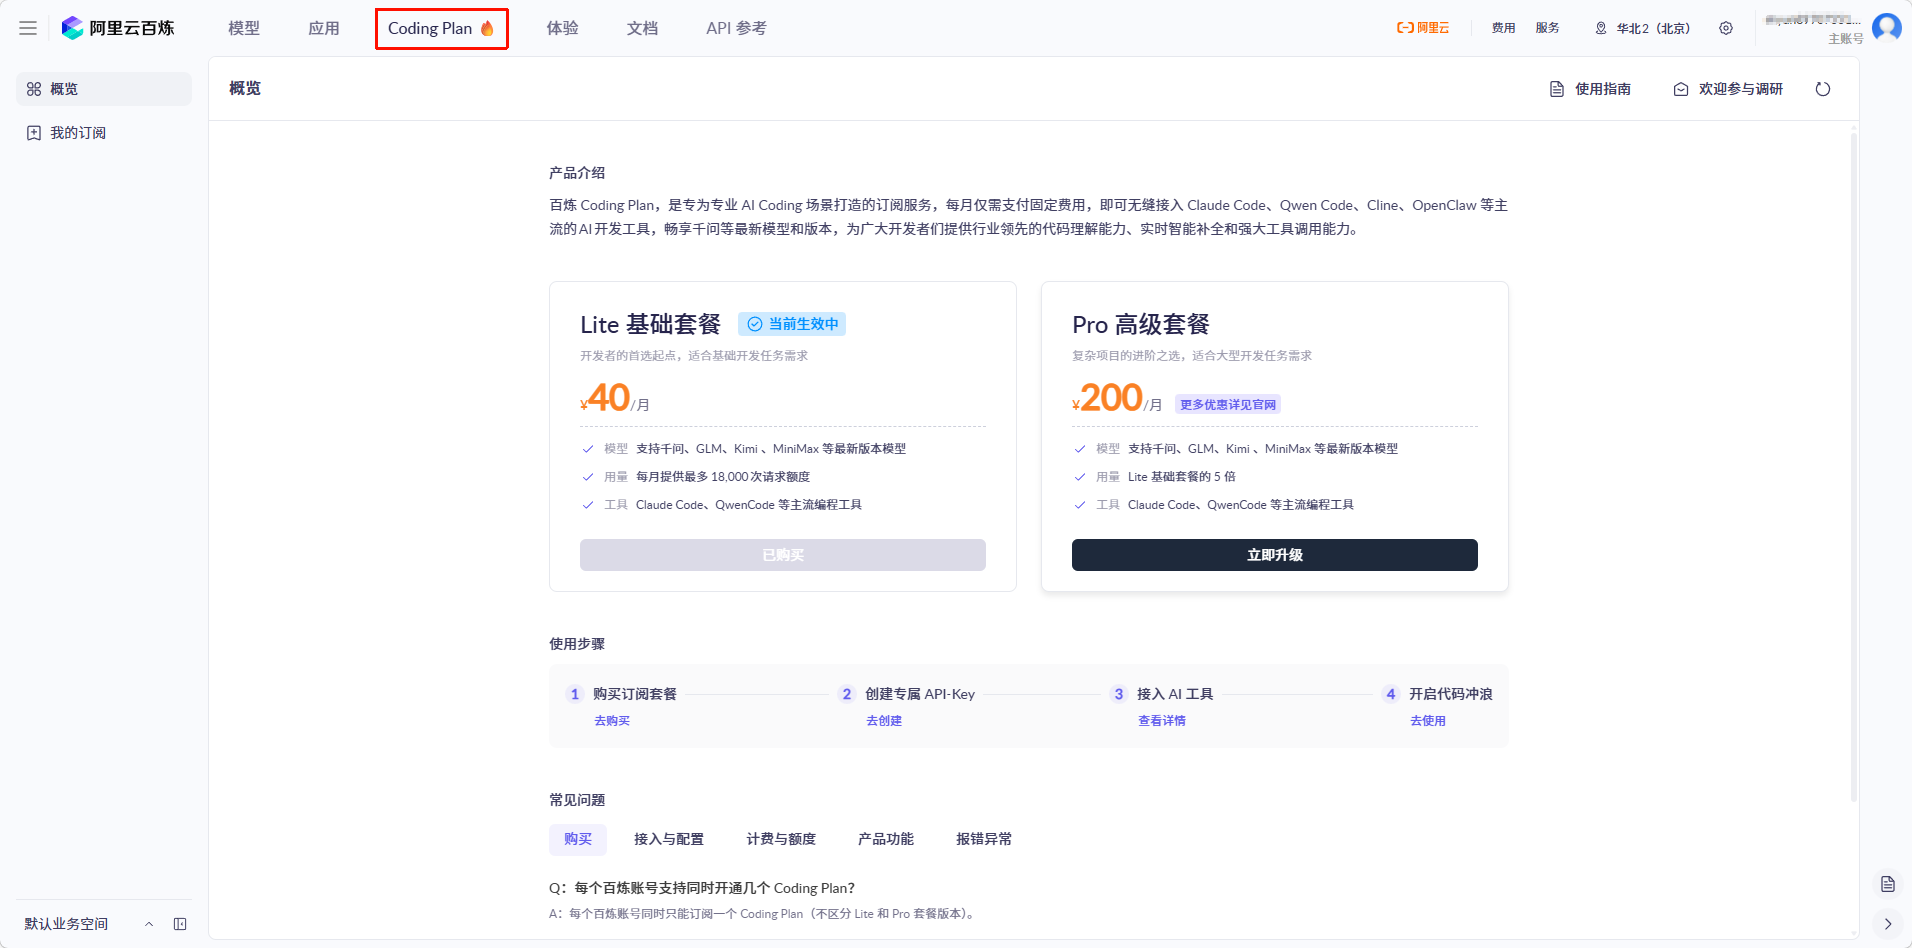Select the 购买 FAQ filter

click(x=577, y=839)
